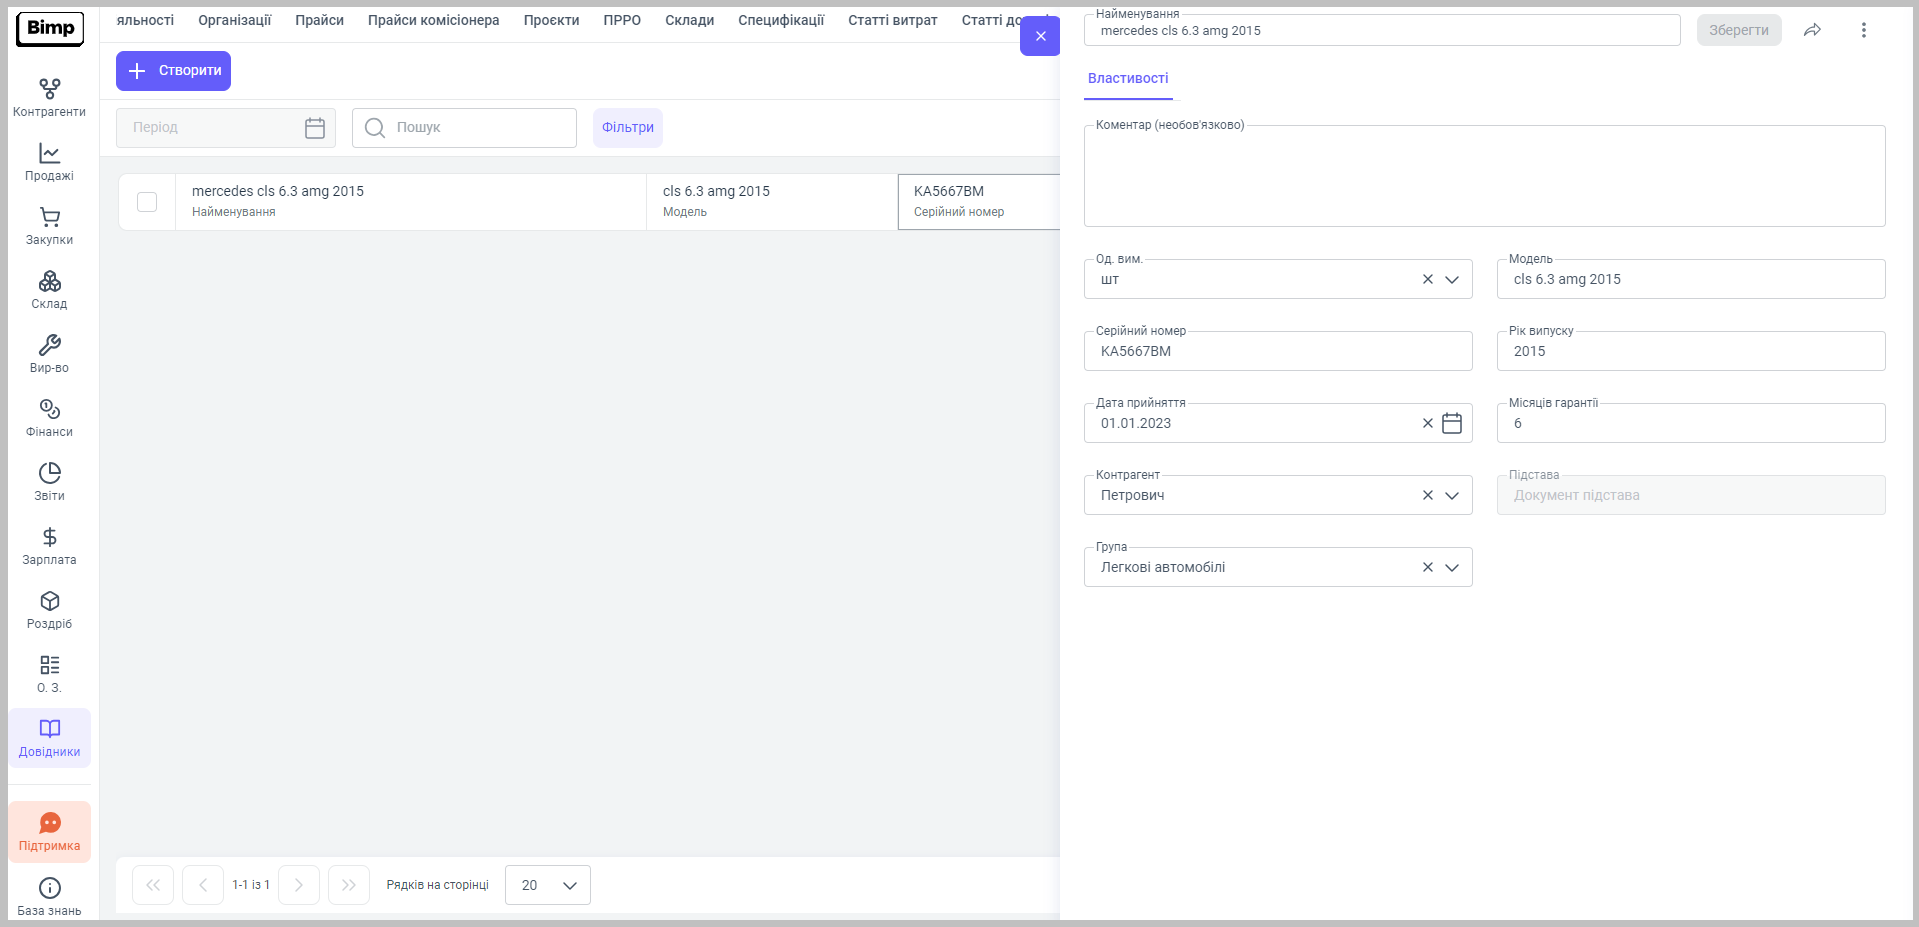The image size is (1919, 927).
Task: Clear the Група value
Action: 1427,567
